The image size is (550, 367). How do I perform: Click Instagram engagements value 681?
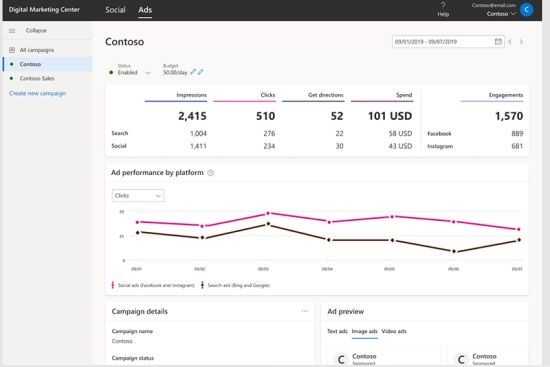517,146
